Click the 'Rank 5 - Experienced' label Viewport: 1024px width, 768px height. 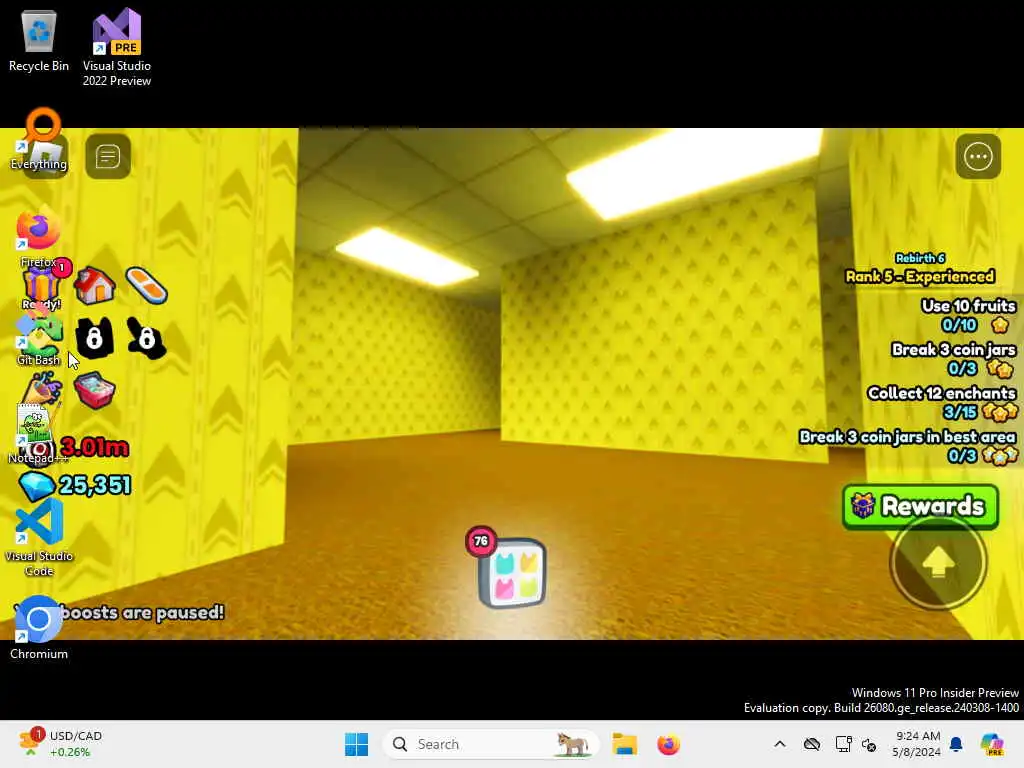pos(920,277)
